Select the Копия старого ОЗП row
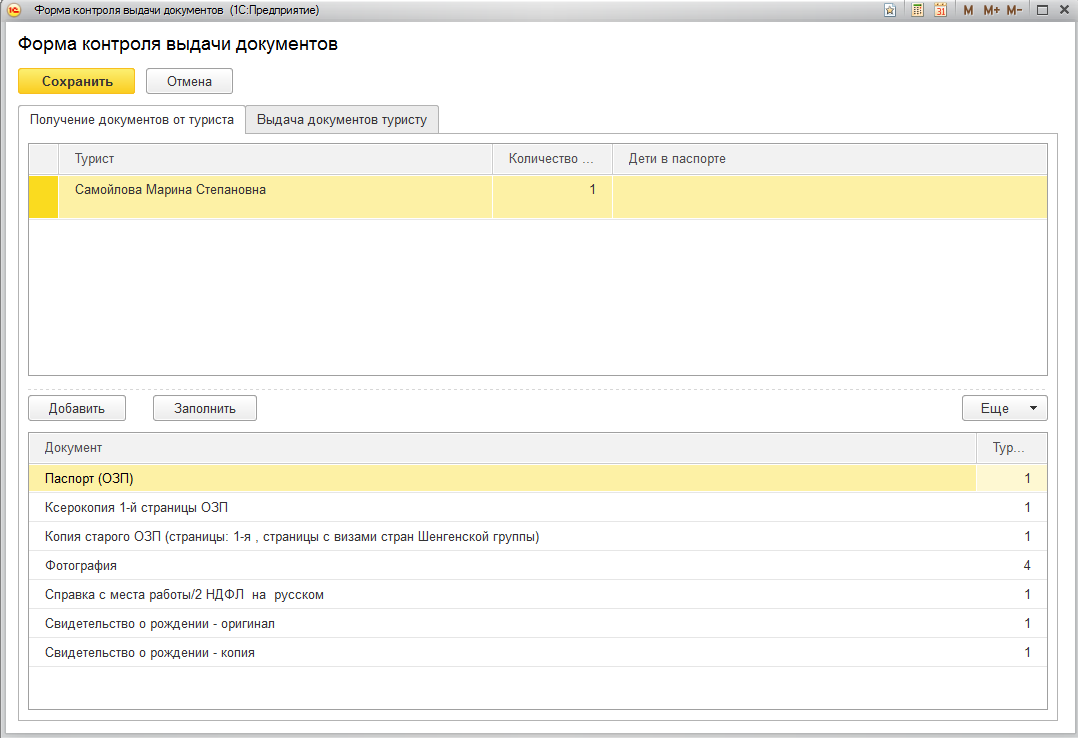 coord(538,536)
